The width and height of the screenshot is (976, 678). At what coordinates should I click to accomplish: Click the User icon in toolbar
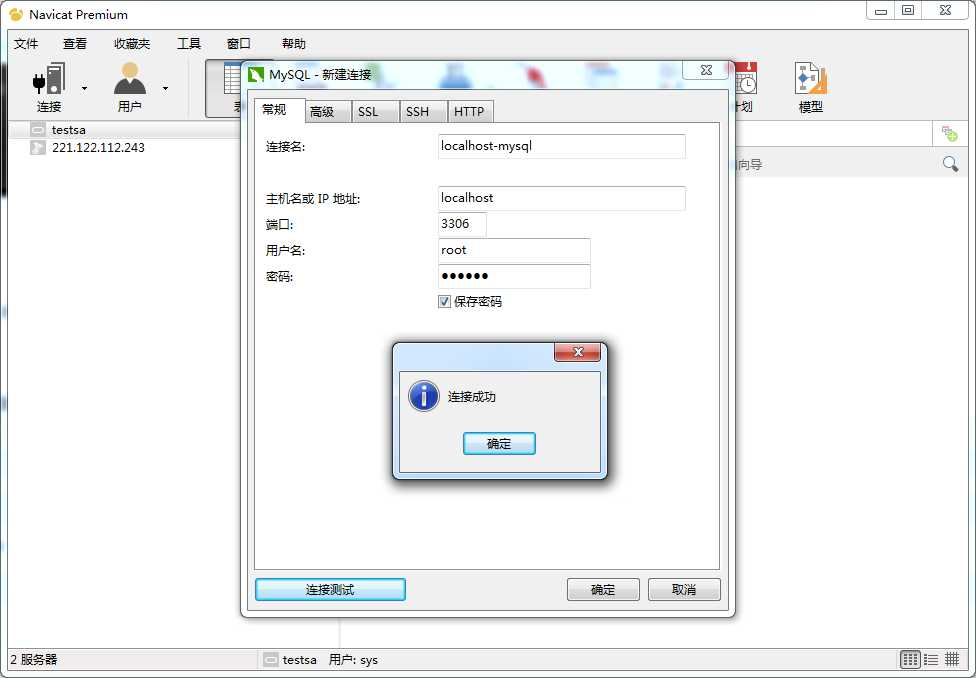pyautogui.click(x=129, y=79)
